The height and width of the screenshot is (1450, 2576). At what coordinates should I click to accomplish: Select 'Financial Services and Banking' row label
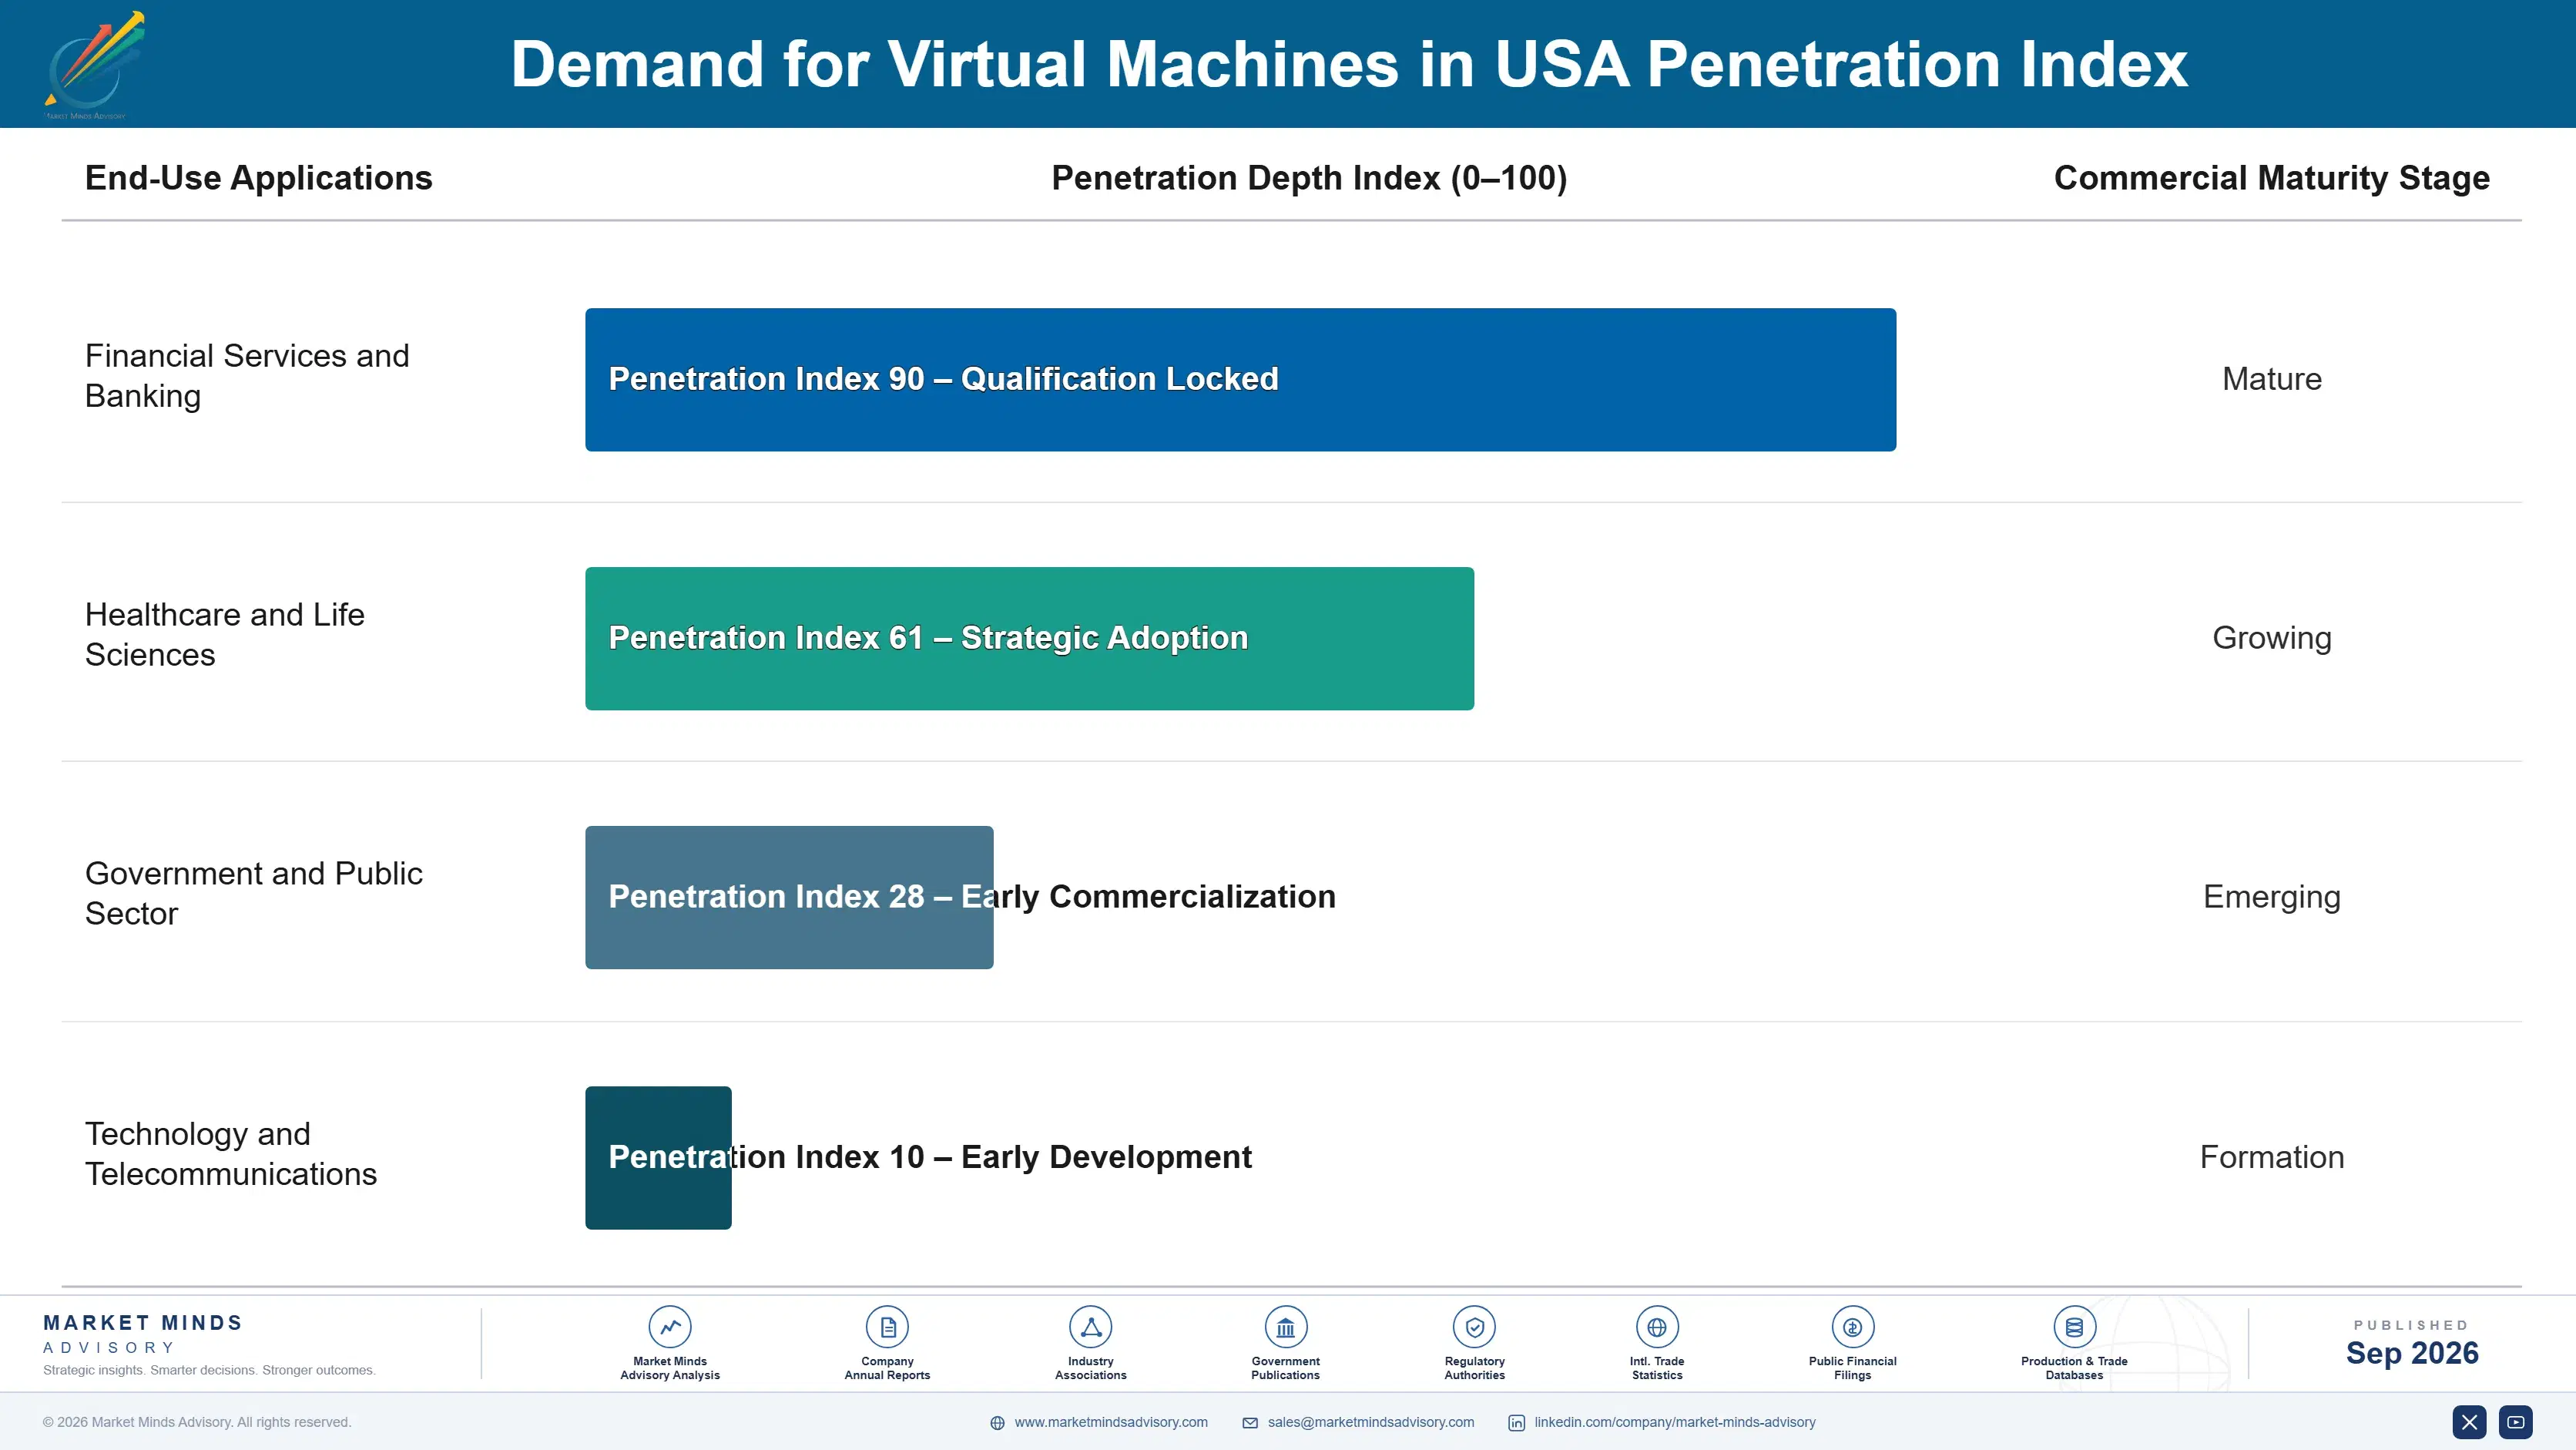tap(247, 375)
